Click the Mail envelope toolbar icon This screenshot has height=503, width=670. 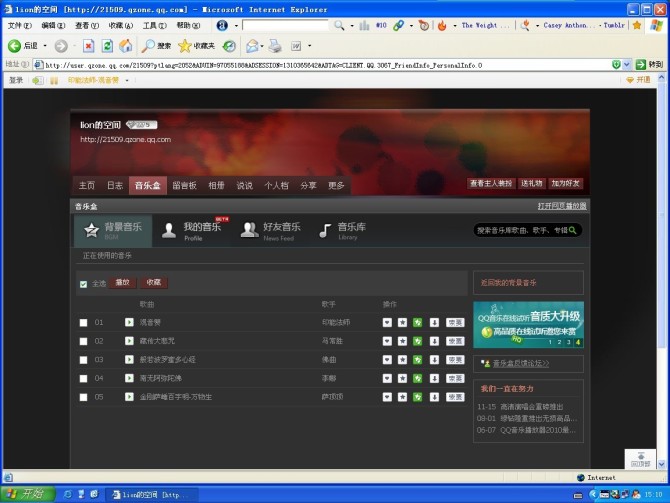[252, 46]
